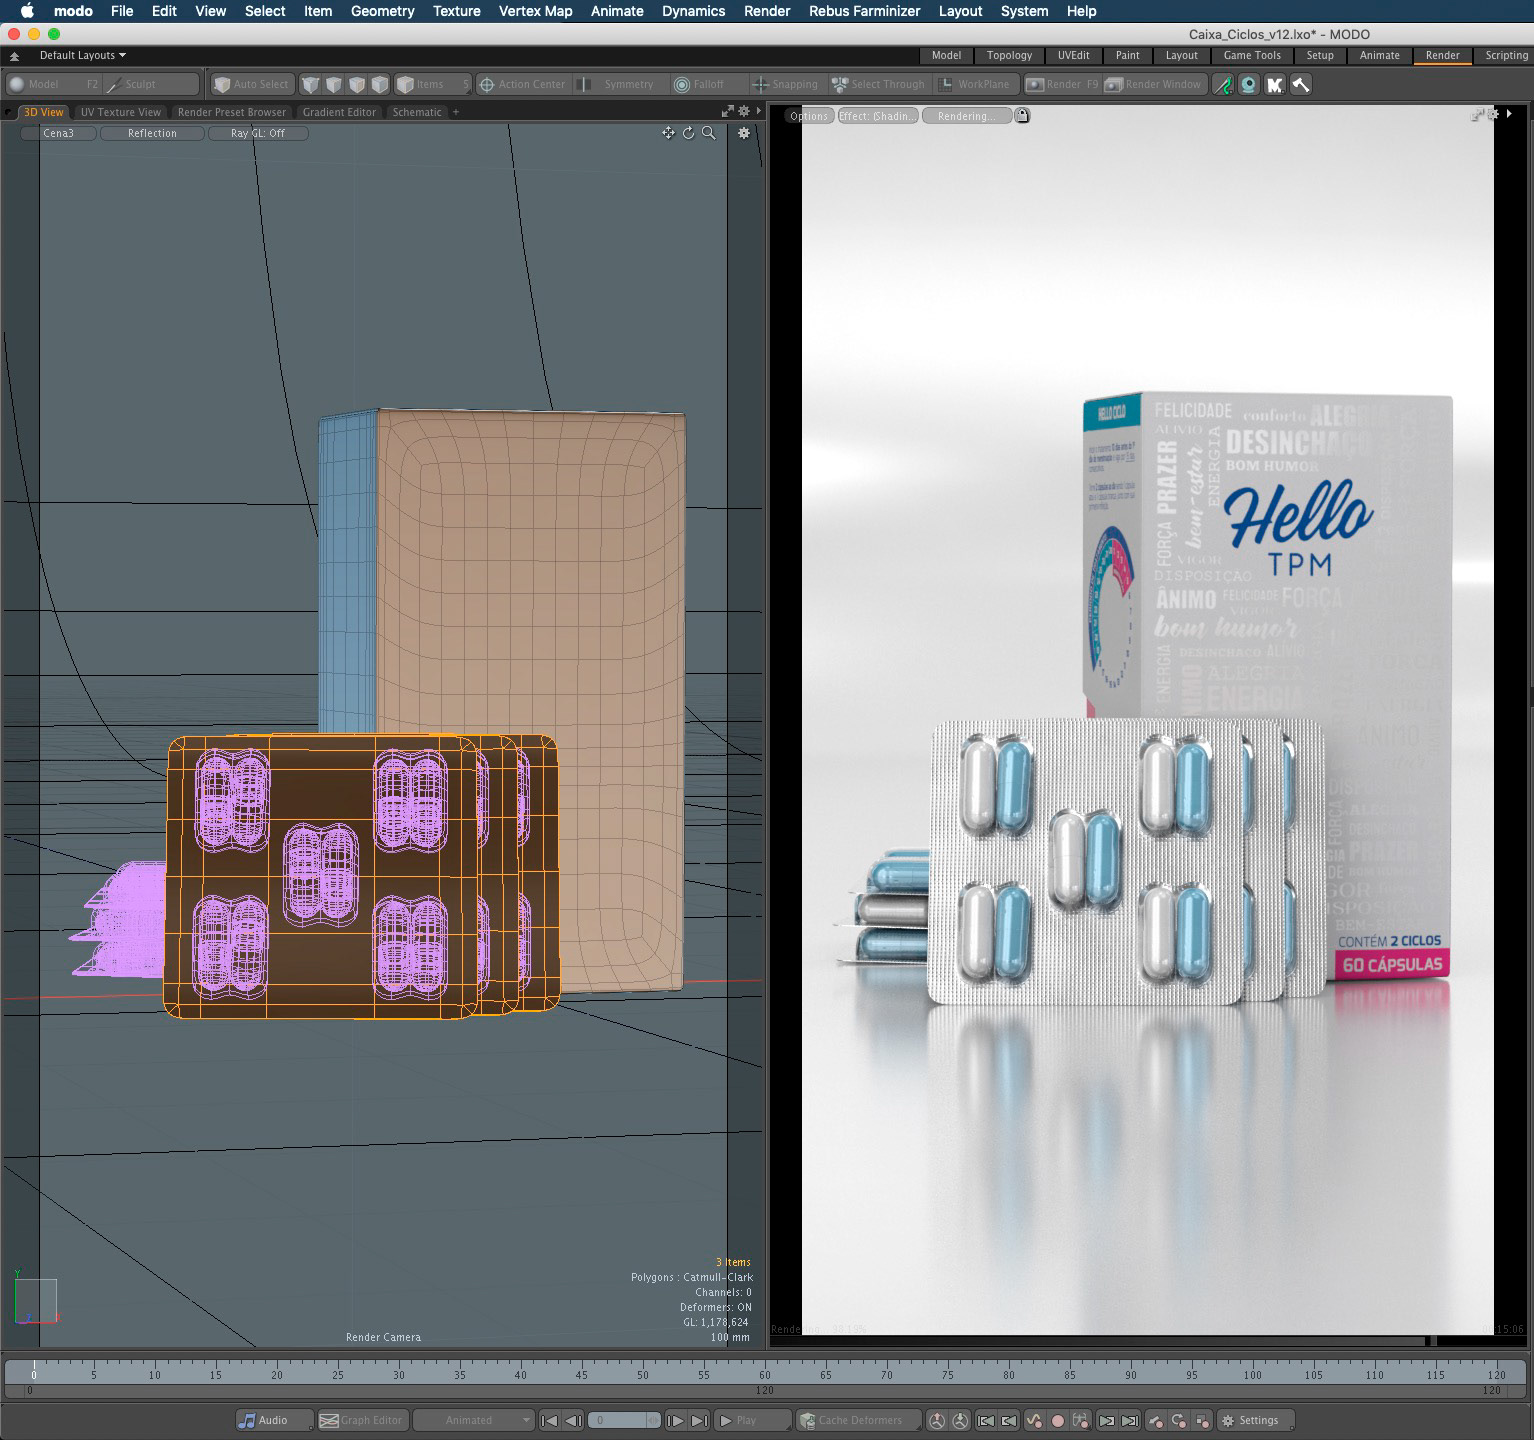The image size is (1534, 1440).
Task: Open the Items selection mode dropdown
Action: pyautogui.click(x=432, y=85)
